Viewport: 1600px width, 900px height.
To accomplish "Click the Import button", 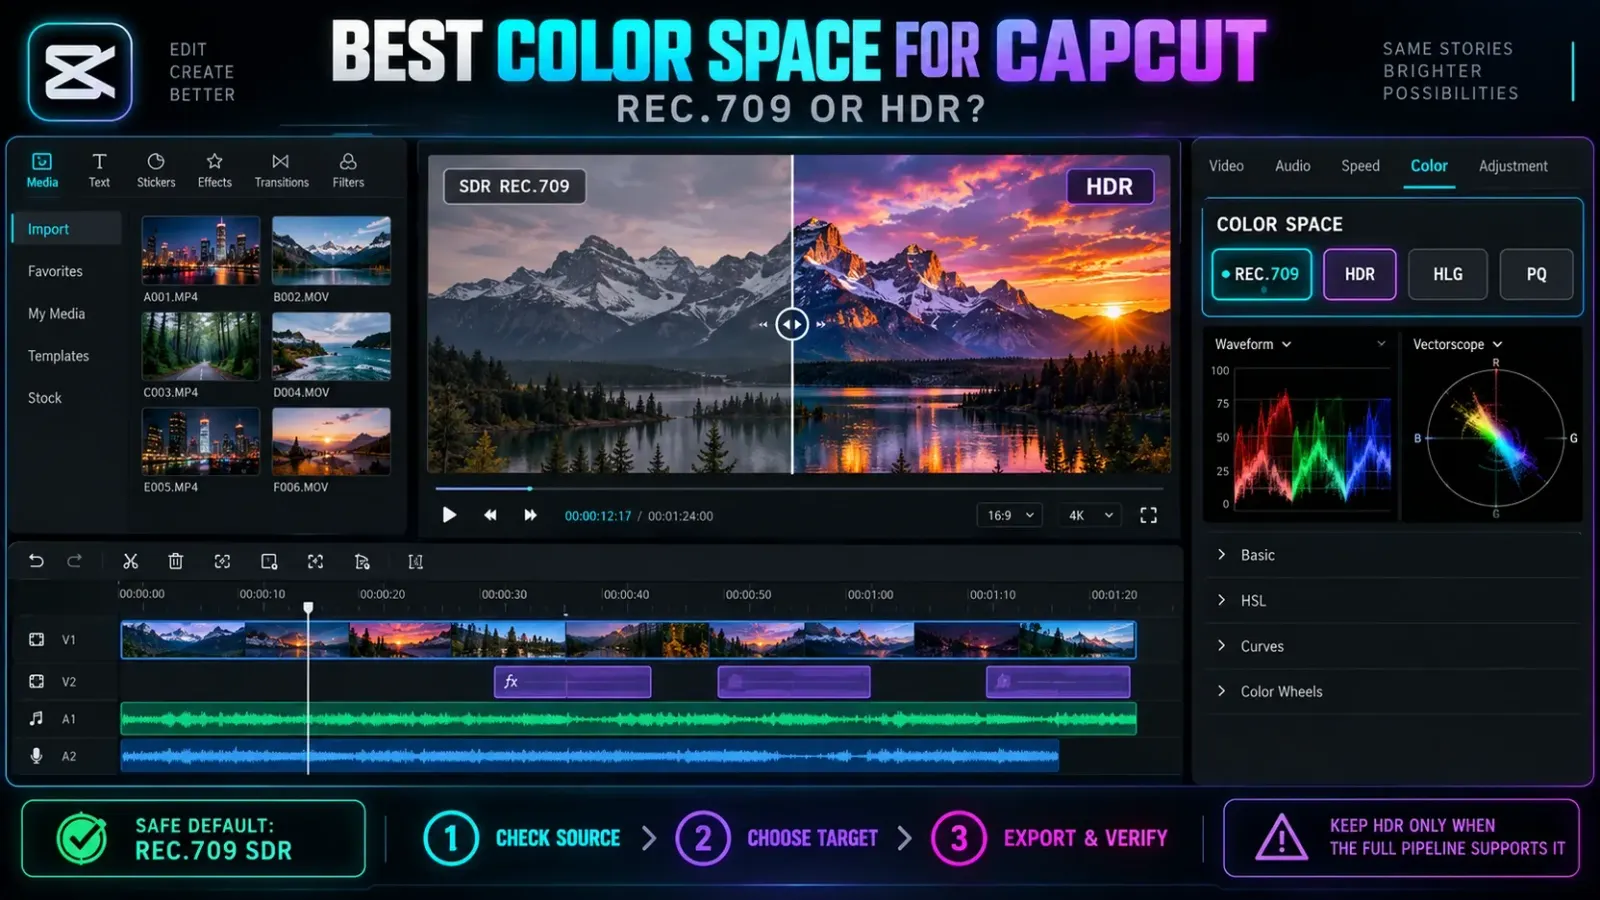I will click(x=67, y=229).
